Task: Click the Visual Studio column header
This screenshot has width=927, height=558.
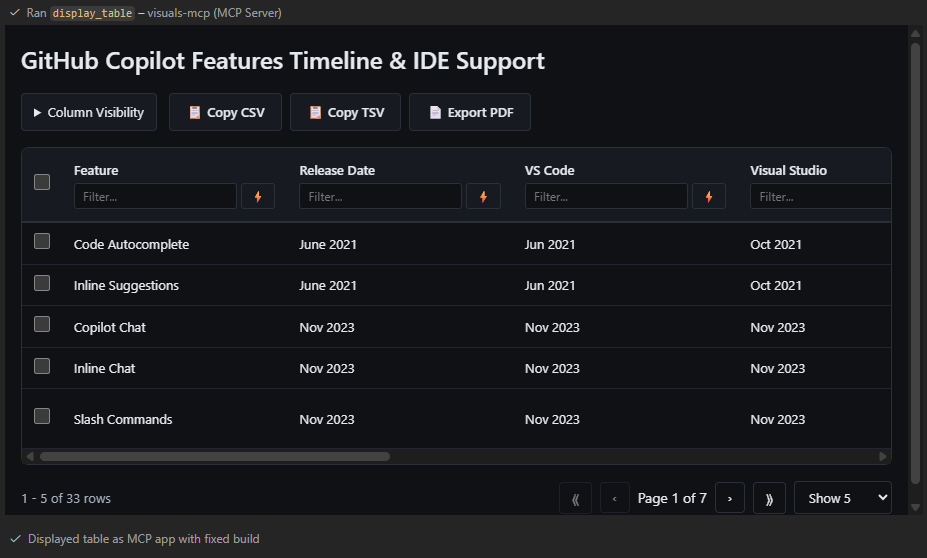Action: (x=789, y=171)
